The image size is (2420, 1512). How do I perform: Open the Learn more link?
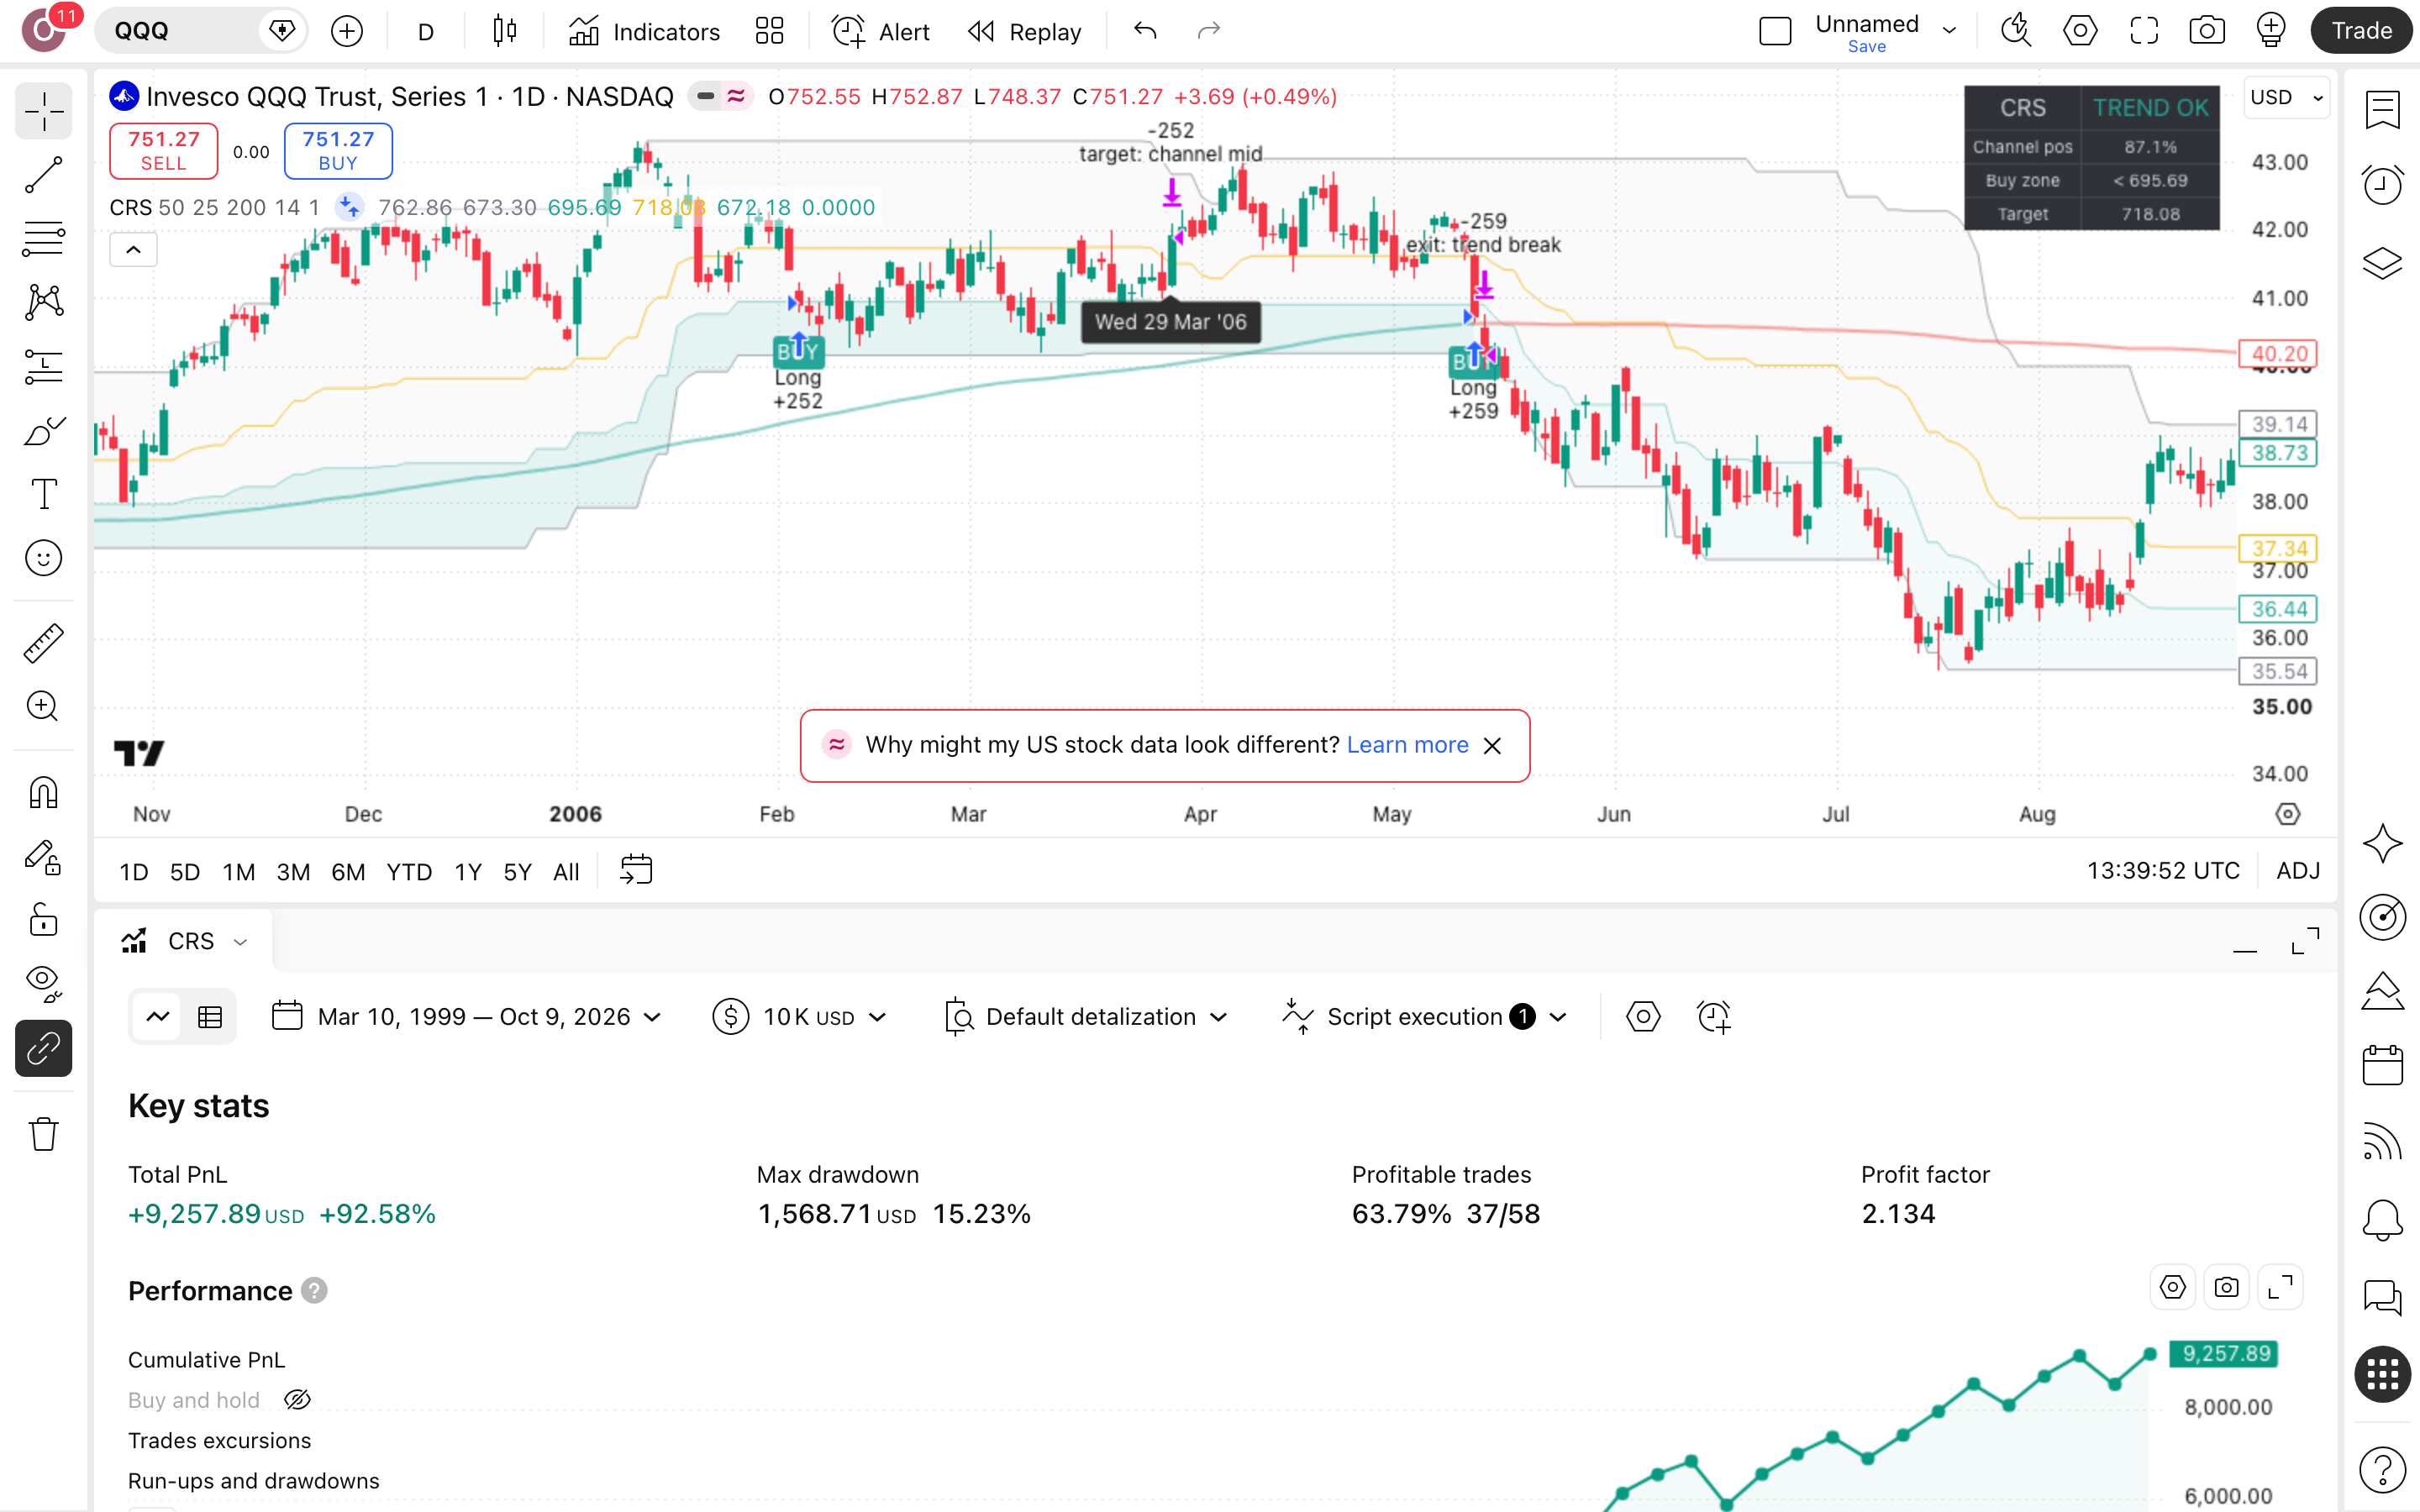pos(1407,745)
